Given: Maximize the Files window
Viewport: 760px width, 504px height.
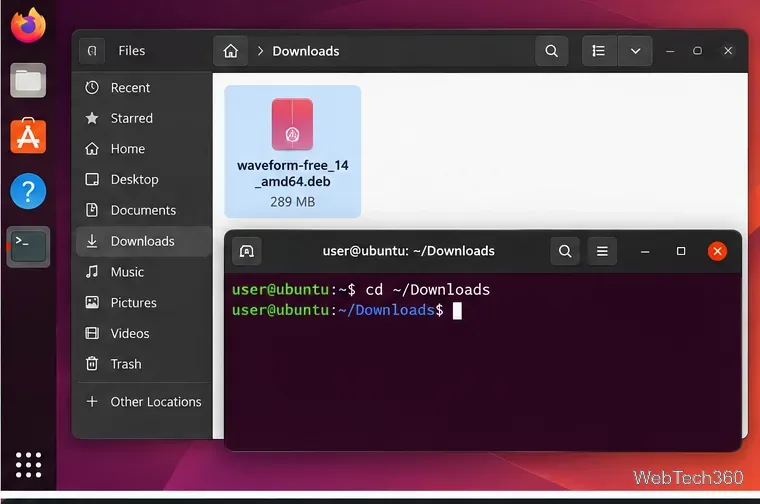Looking at the screenshot, I should click(x=697, y=51).
